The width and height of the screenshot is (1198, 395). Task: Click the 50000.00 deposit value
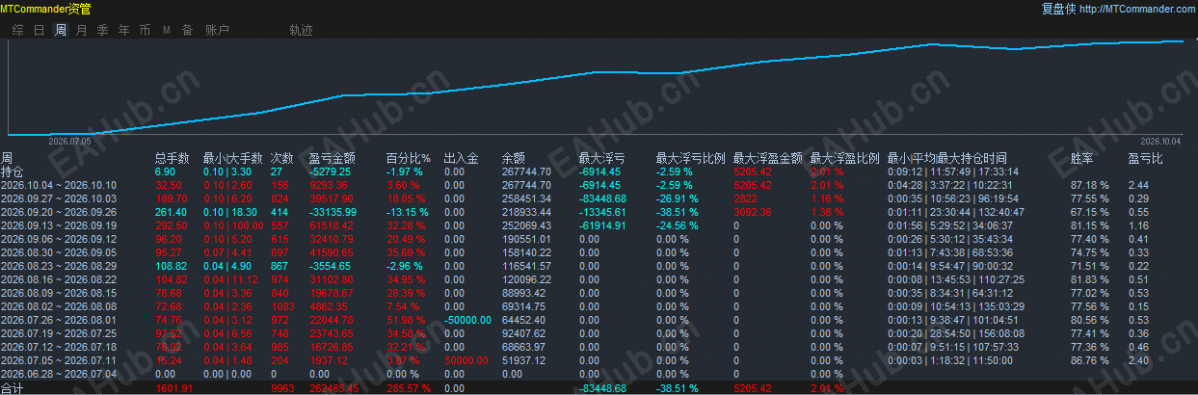466,360
